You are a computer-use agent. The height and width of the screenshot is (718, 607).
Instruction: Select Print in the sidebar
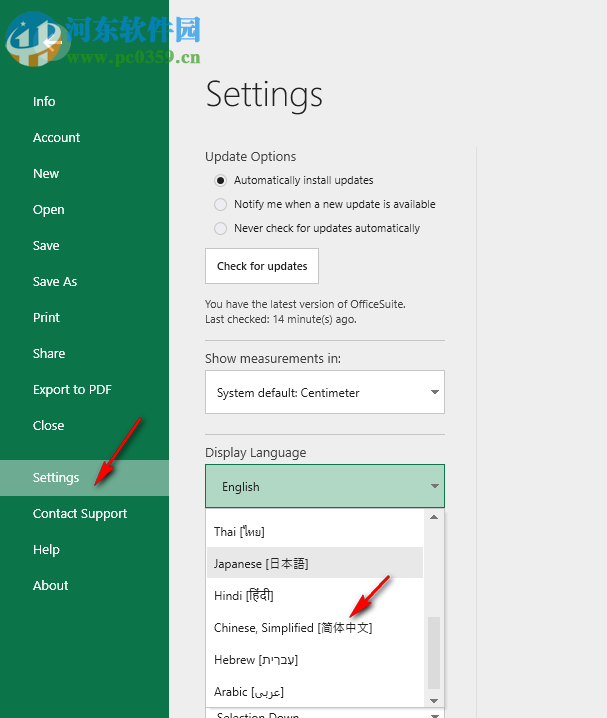[x=46, y=317]
